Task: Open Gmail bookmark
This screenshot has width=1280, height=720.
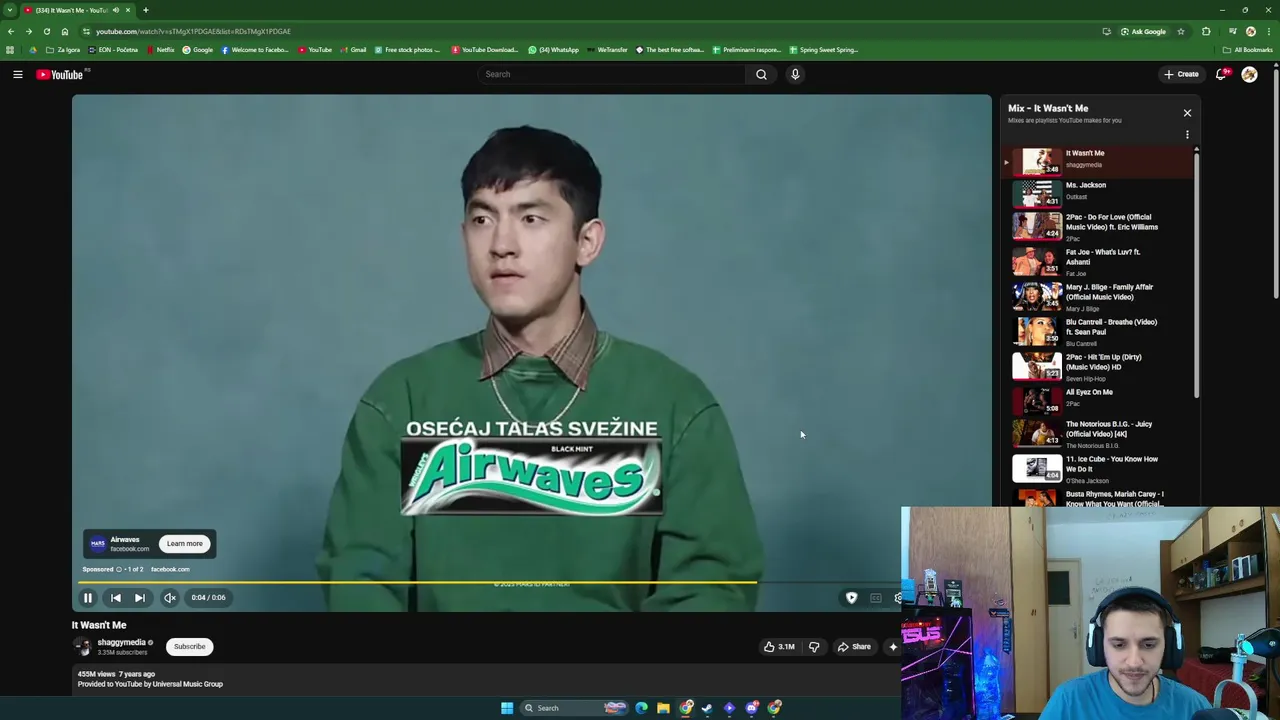Action: click(x=353, y=50)
